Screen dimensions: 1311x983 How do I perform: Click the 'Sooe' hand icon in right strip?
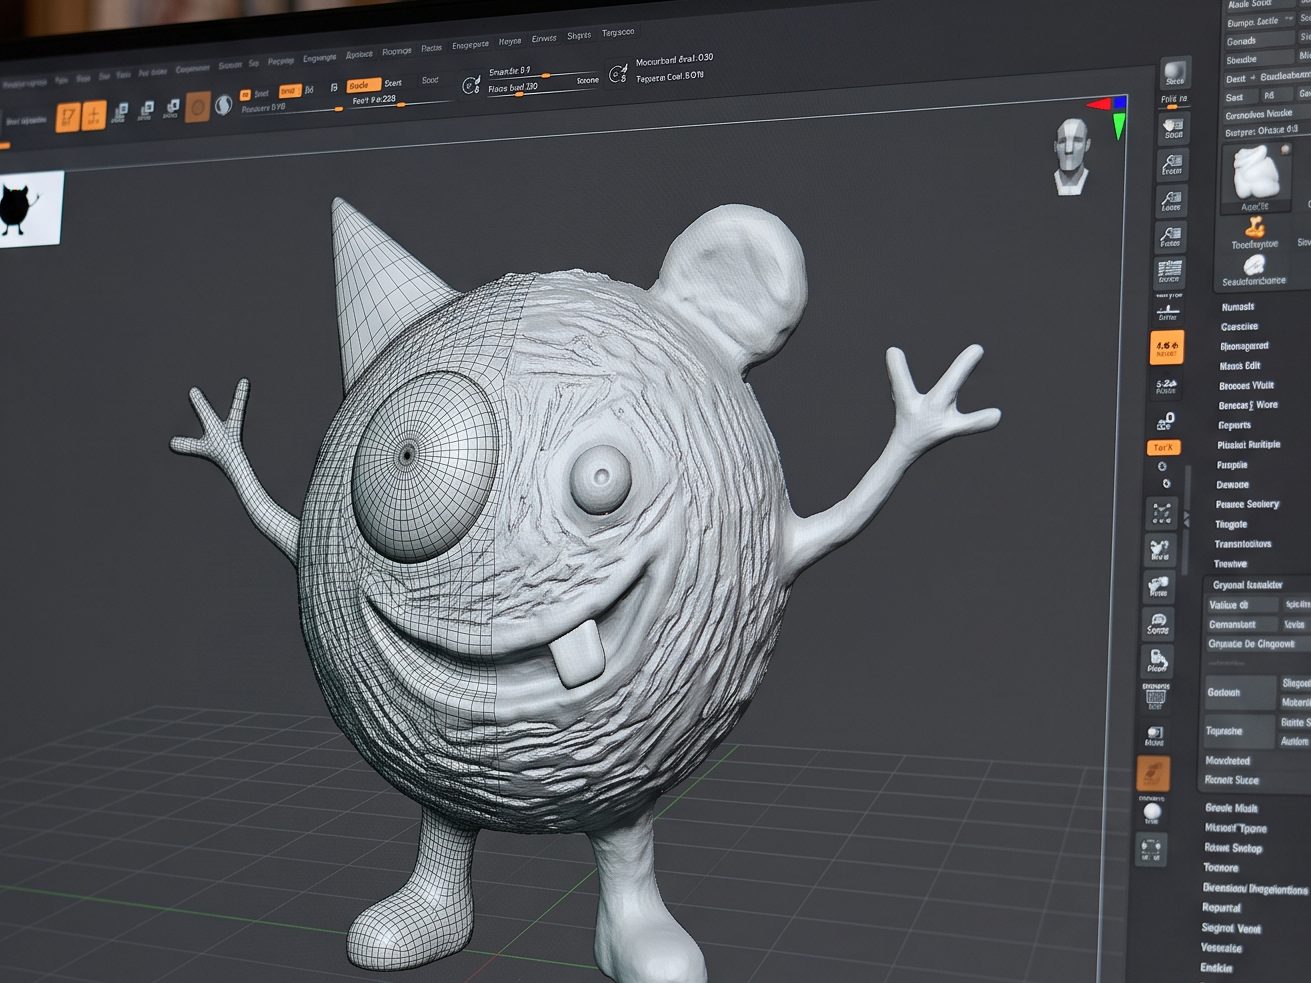tap(1173, 127)
